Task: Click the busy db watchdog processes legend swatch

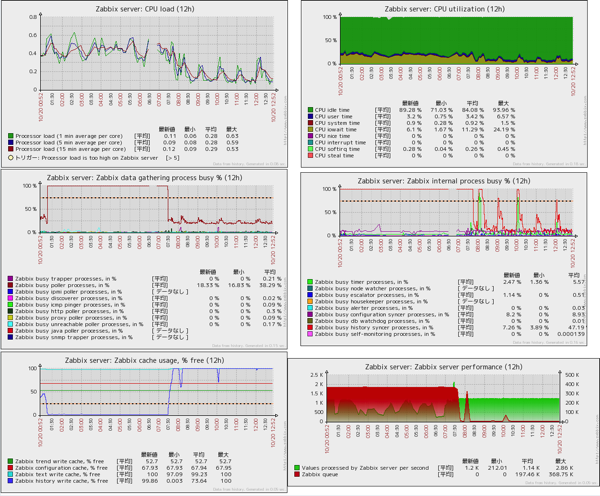Action: pos(310,321)
